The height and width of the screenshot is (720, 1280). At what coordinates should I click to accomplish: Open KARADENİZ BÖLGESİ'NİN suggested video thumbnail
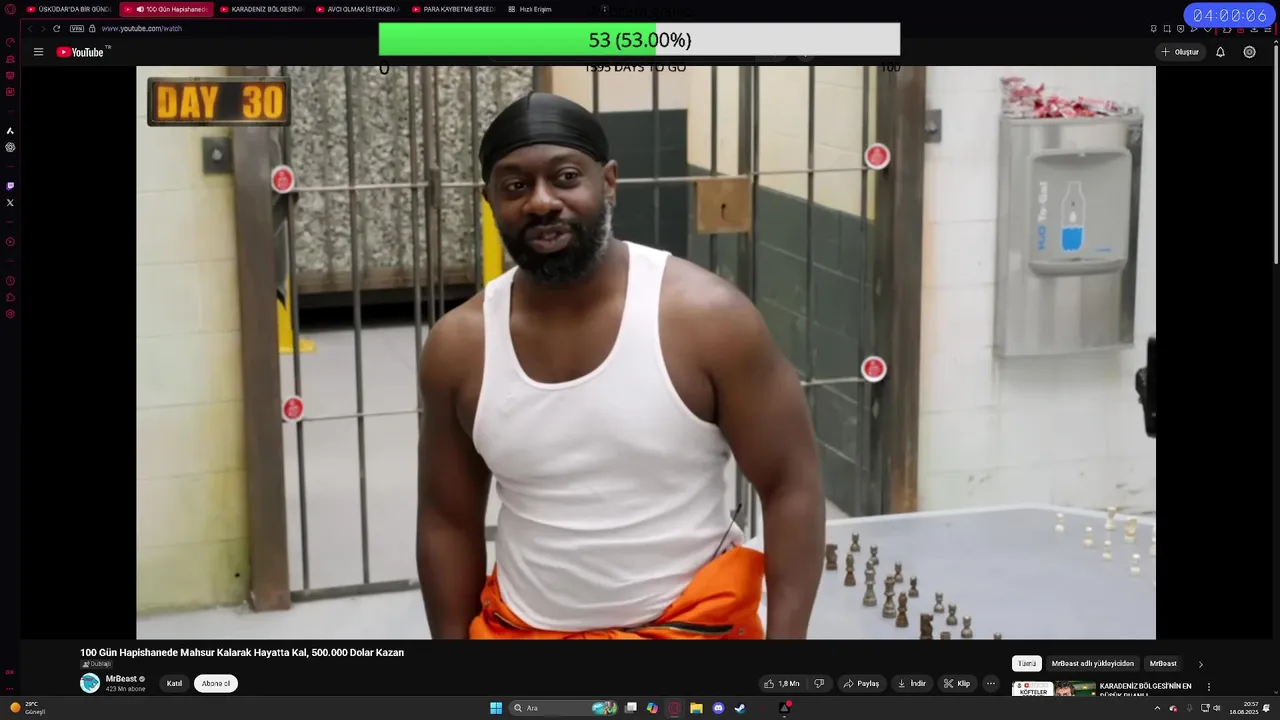(1054, 689)
